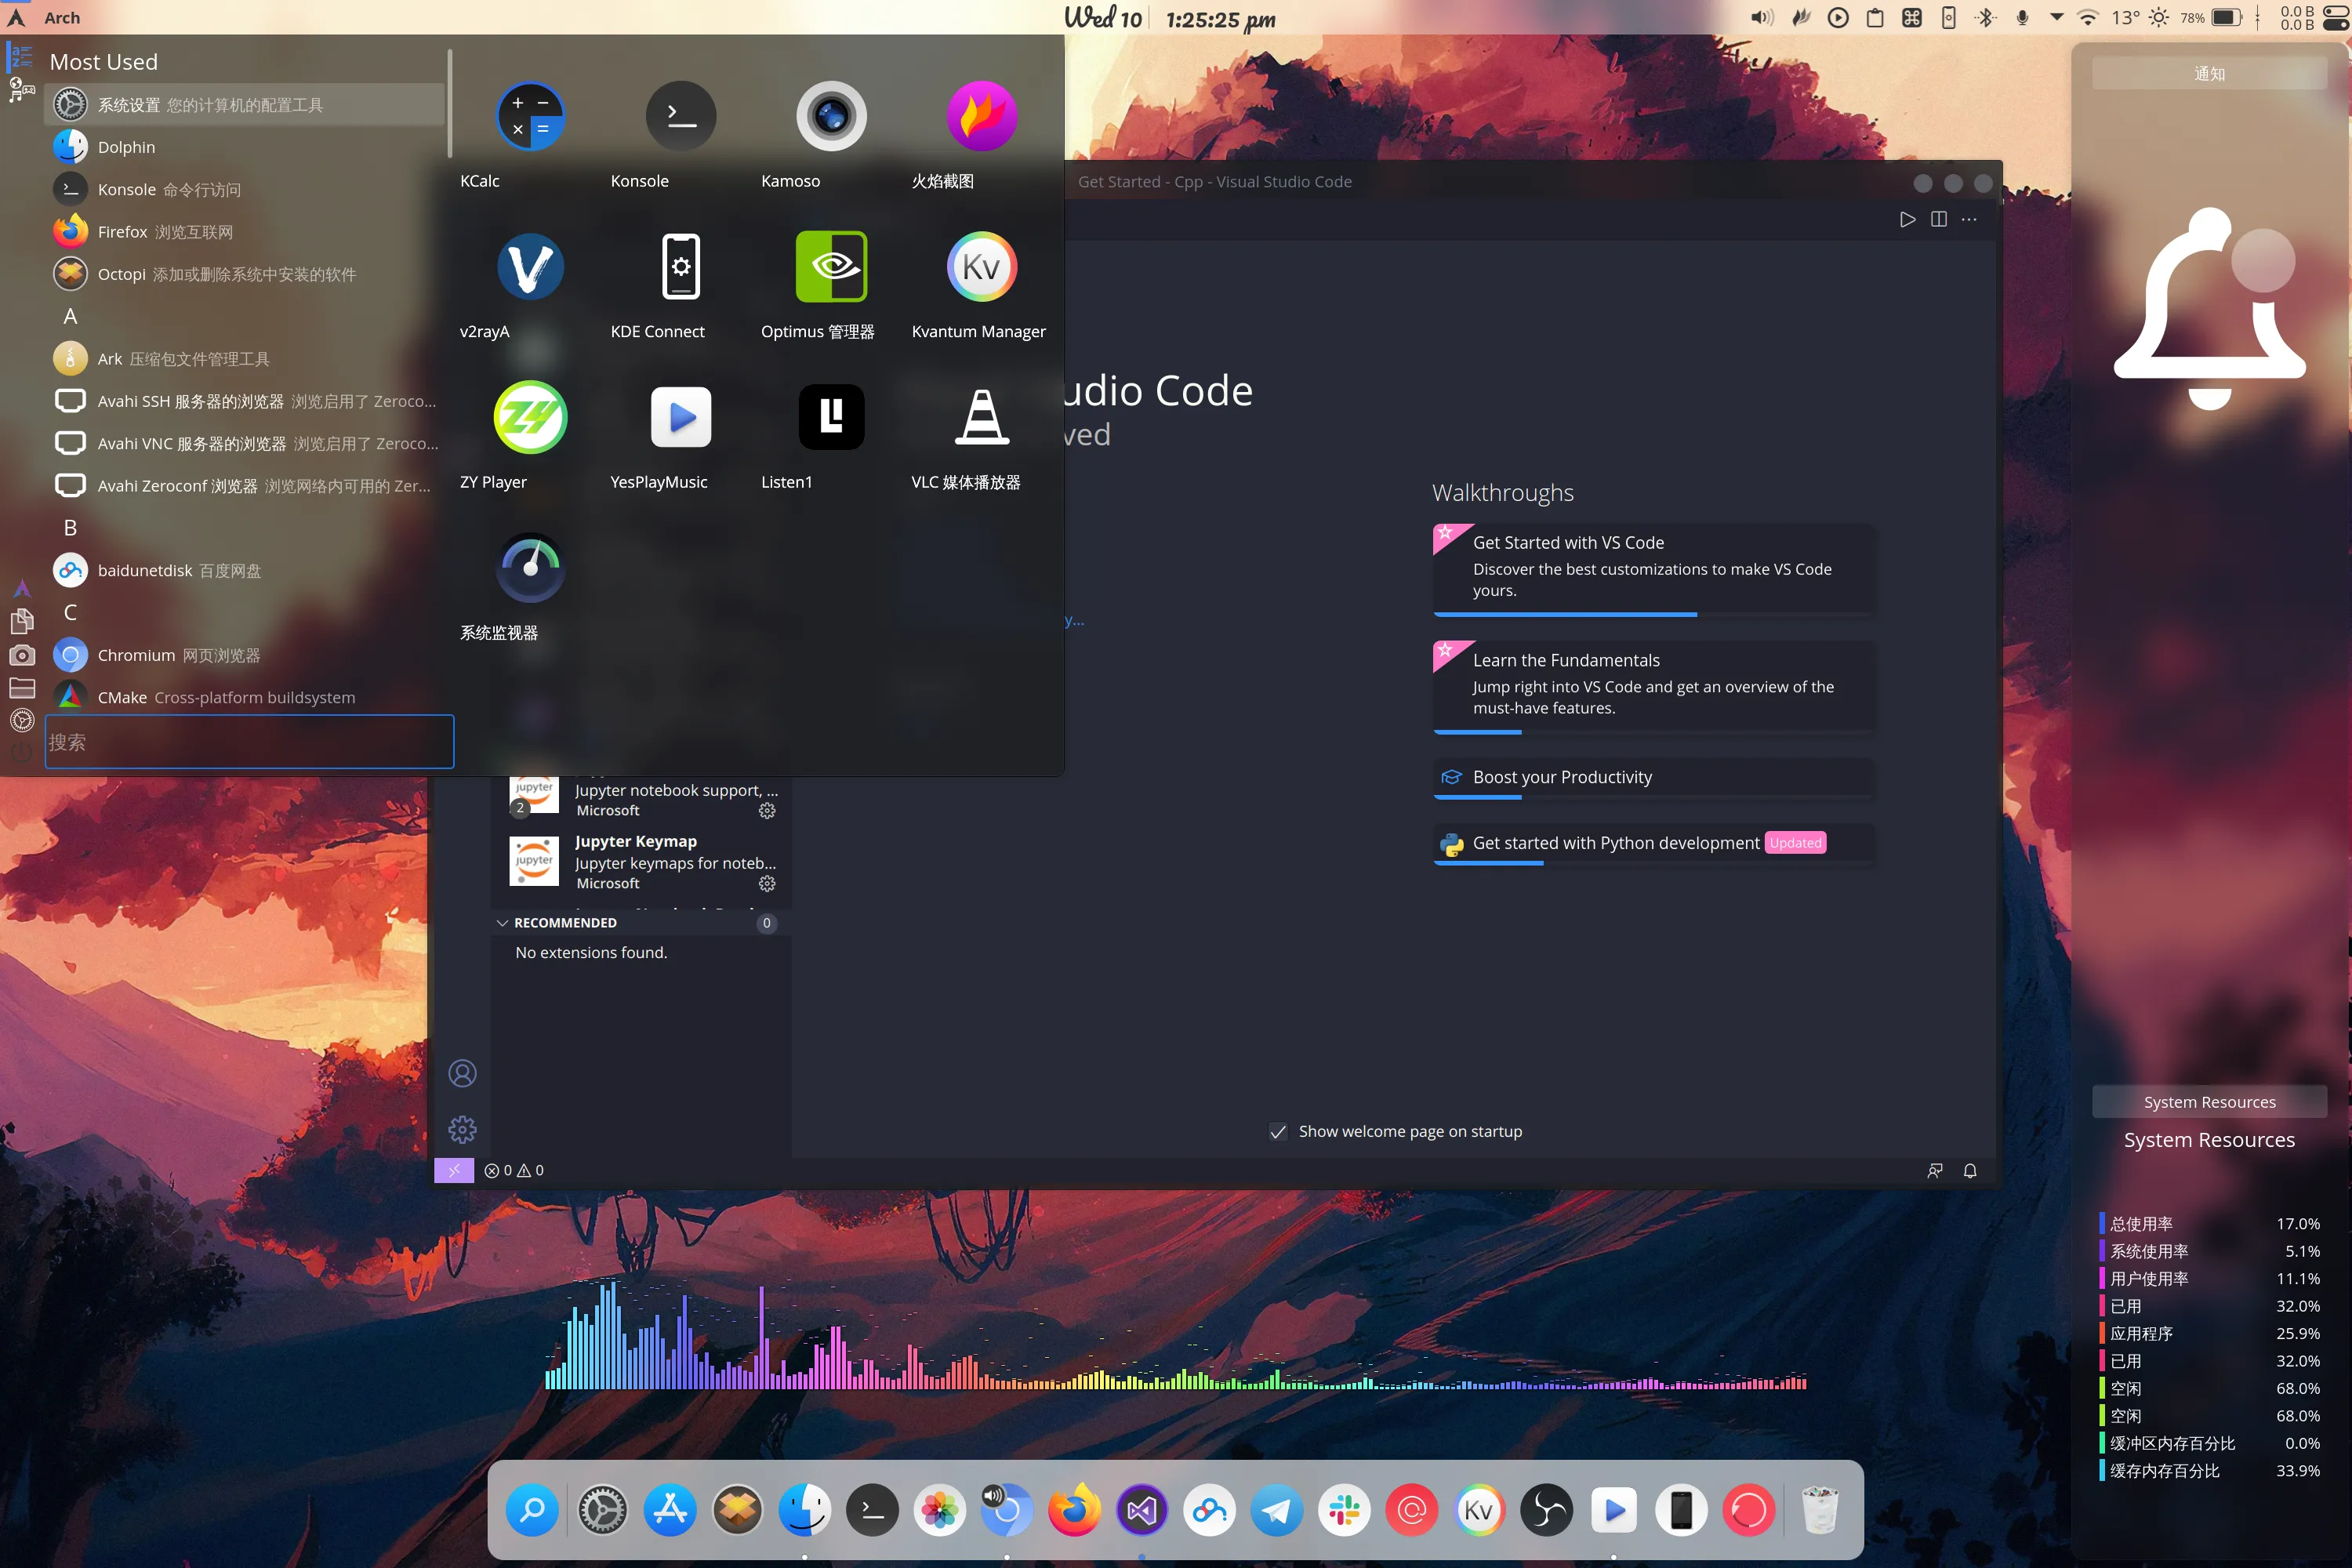This screenshot has width=2352, height=1568.
Task: Select Octopi in the application list
Action: pyautogui.click(x=245, y=274)
